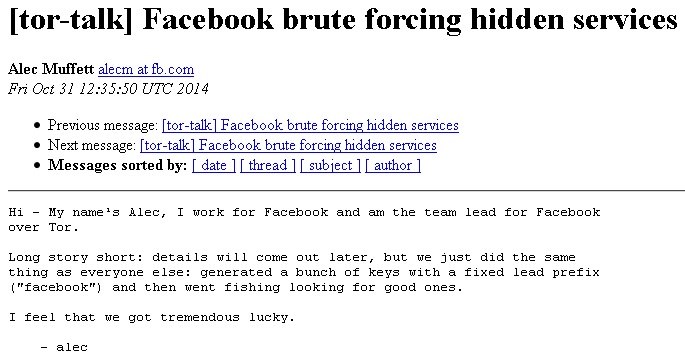This screenshot has height=362, width=685.
Task: Click the Fri Oct 31 timestamp line
Action: 108,89
